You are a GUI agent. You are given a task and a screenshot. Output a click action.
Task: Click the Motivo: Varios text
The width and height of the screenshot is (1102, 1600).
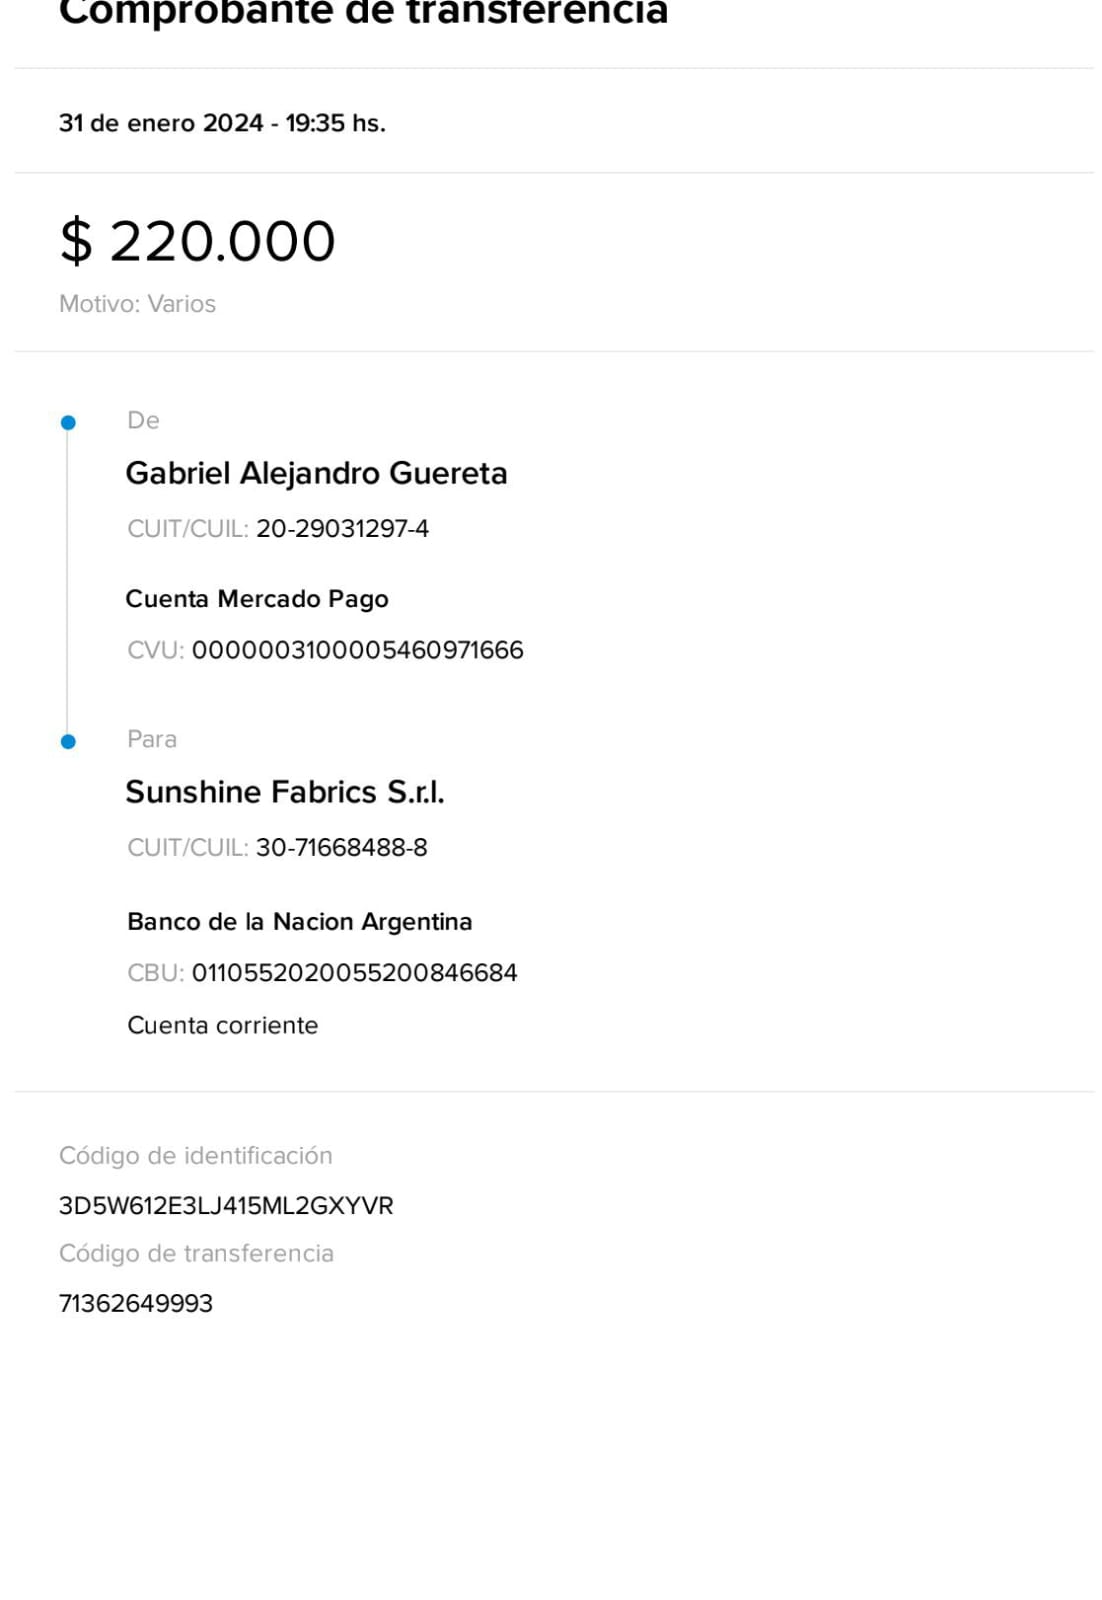pos(137,304)
